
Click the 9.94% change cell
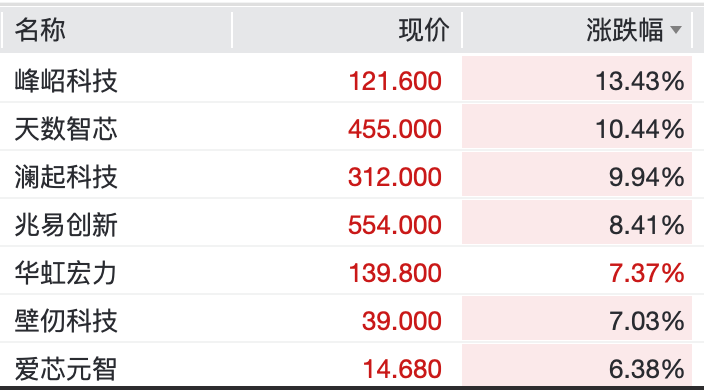[x=577, y=174]
